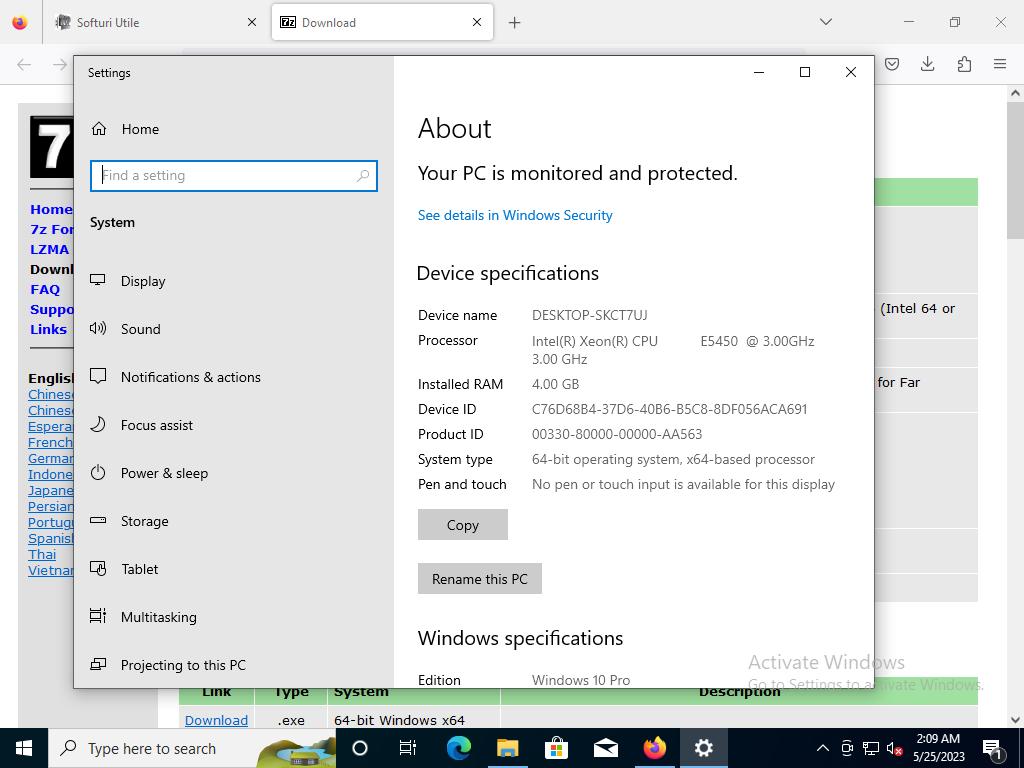Launch Microsoft Edge from the taskbar
This screenshot has width=1024, height=768.
click(458, 748)
